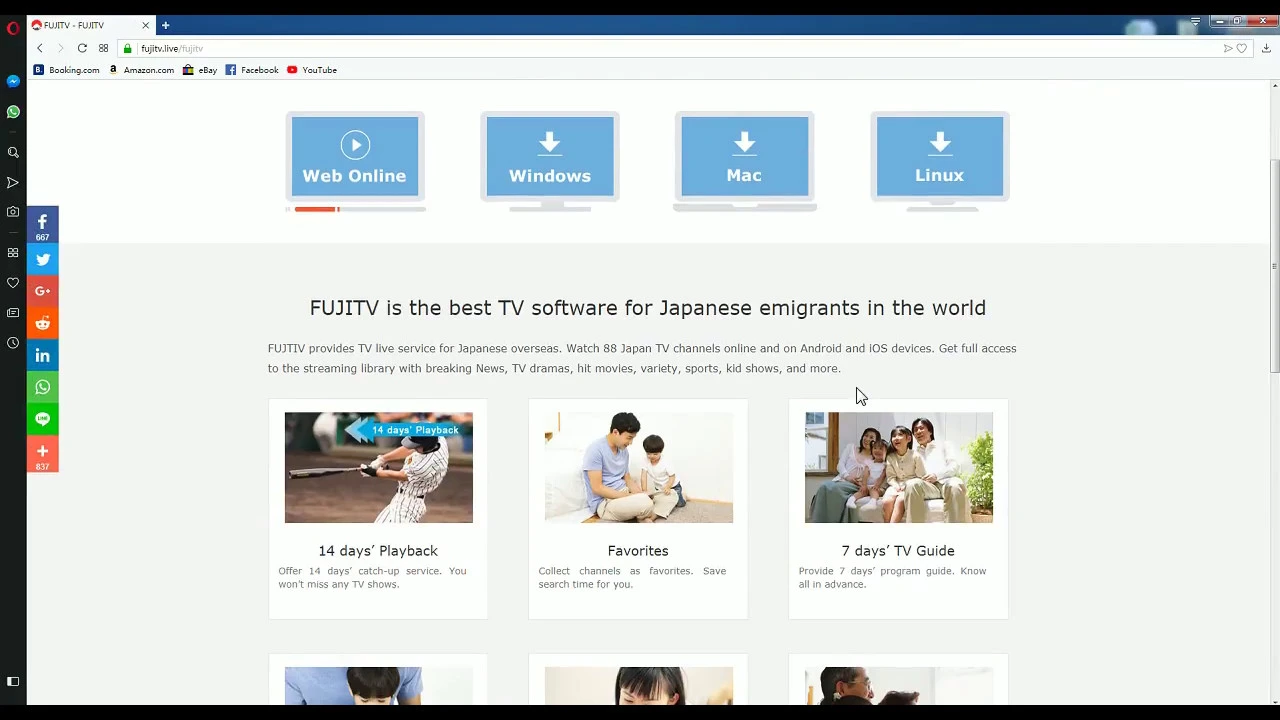The width and height of the screenshot is (1280, 720).
Task: Click the 7 days' TV Guide title
Action: tap(898, 551)
